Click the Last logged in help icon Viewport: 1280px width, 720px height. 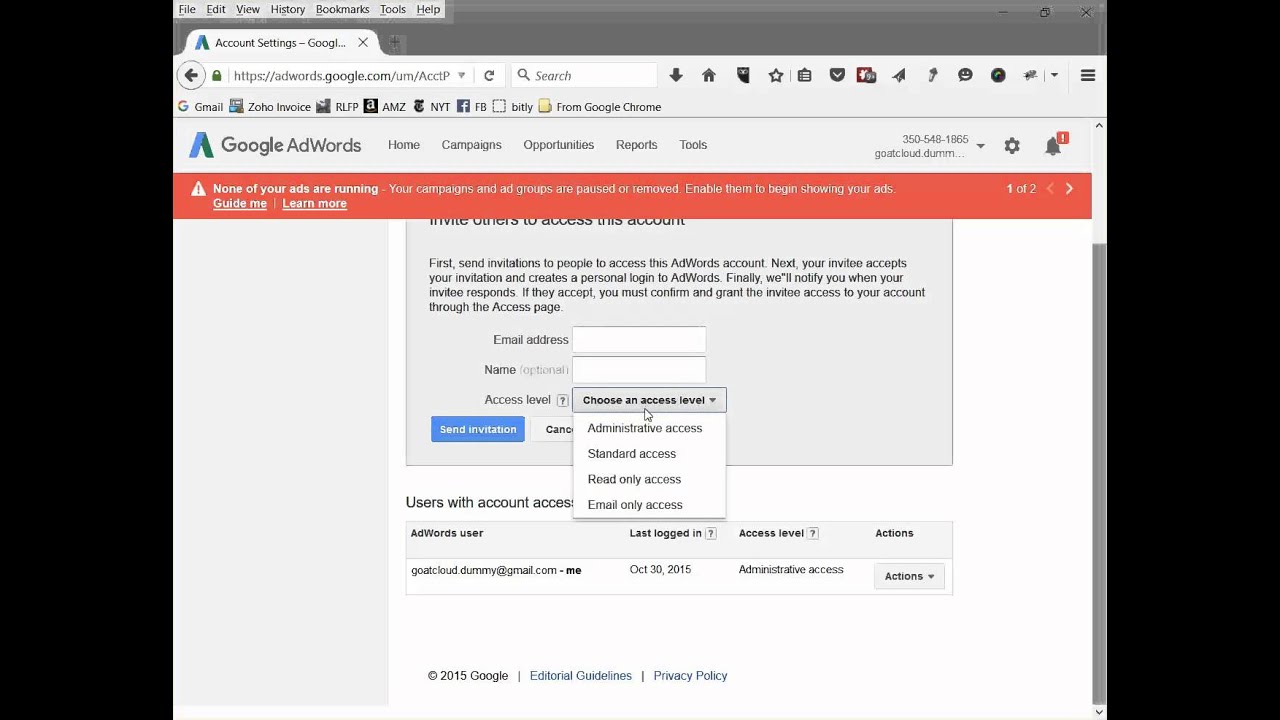click(711, 534)
